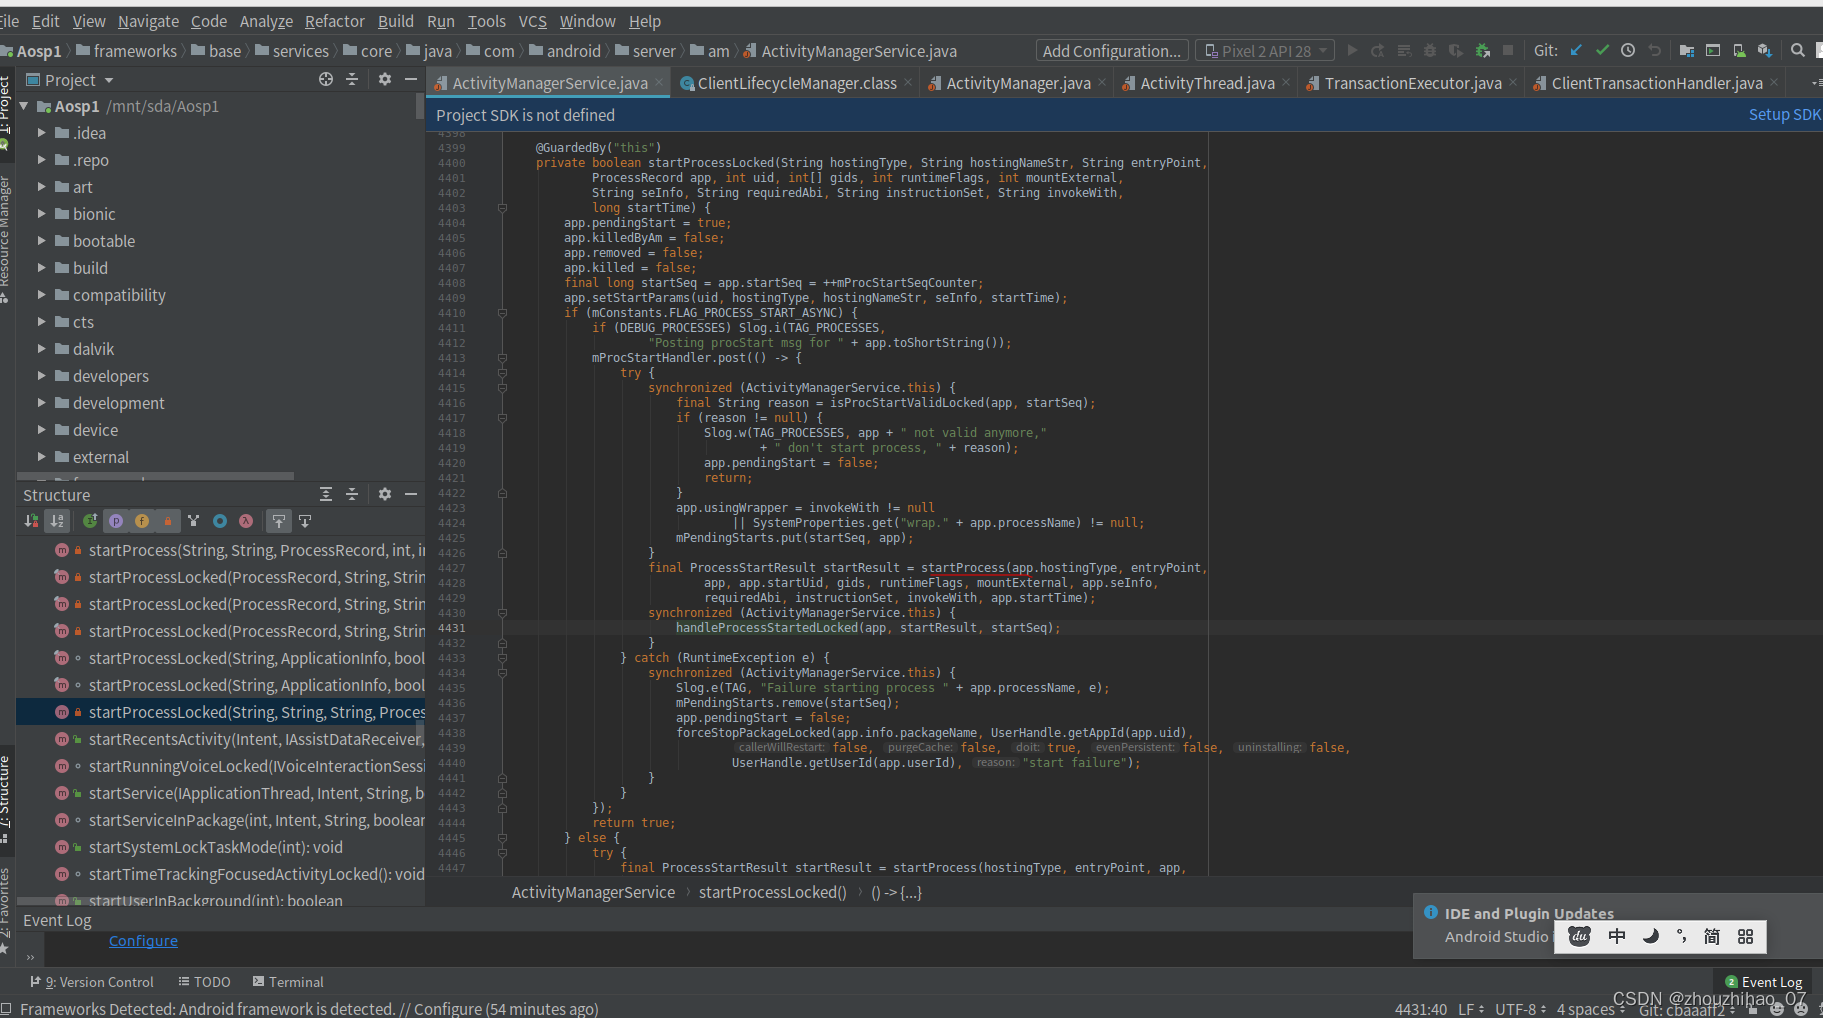Switch to ActivityThread.java tab
This screenshot has height=1018, width=1823.
click(1206, 83)
